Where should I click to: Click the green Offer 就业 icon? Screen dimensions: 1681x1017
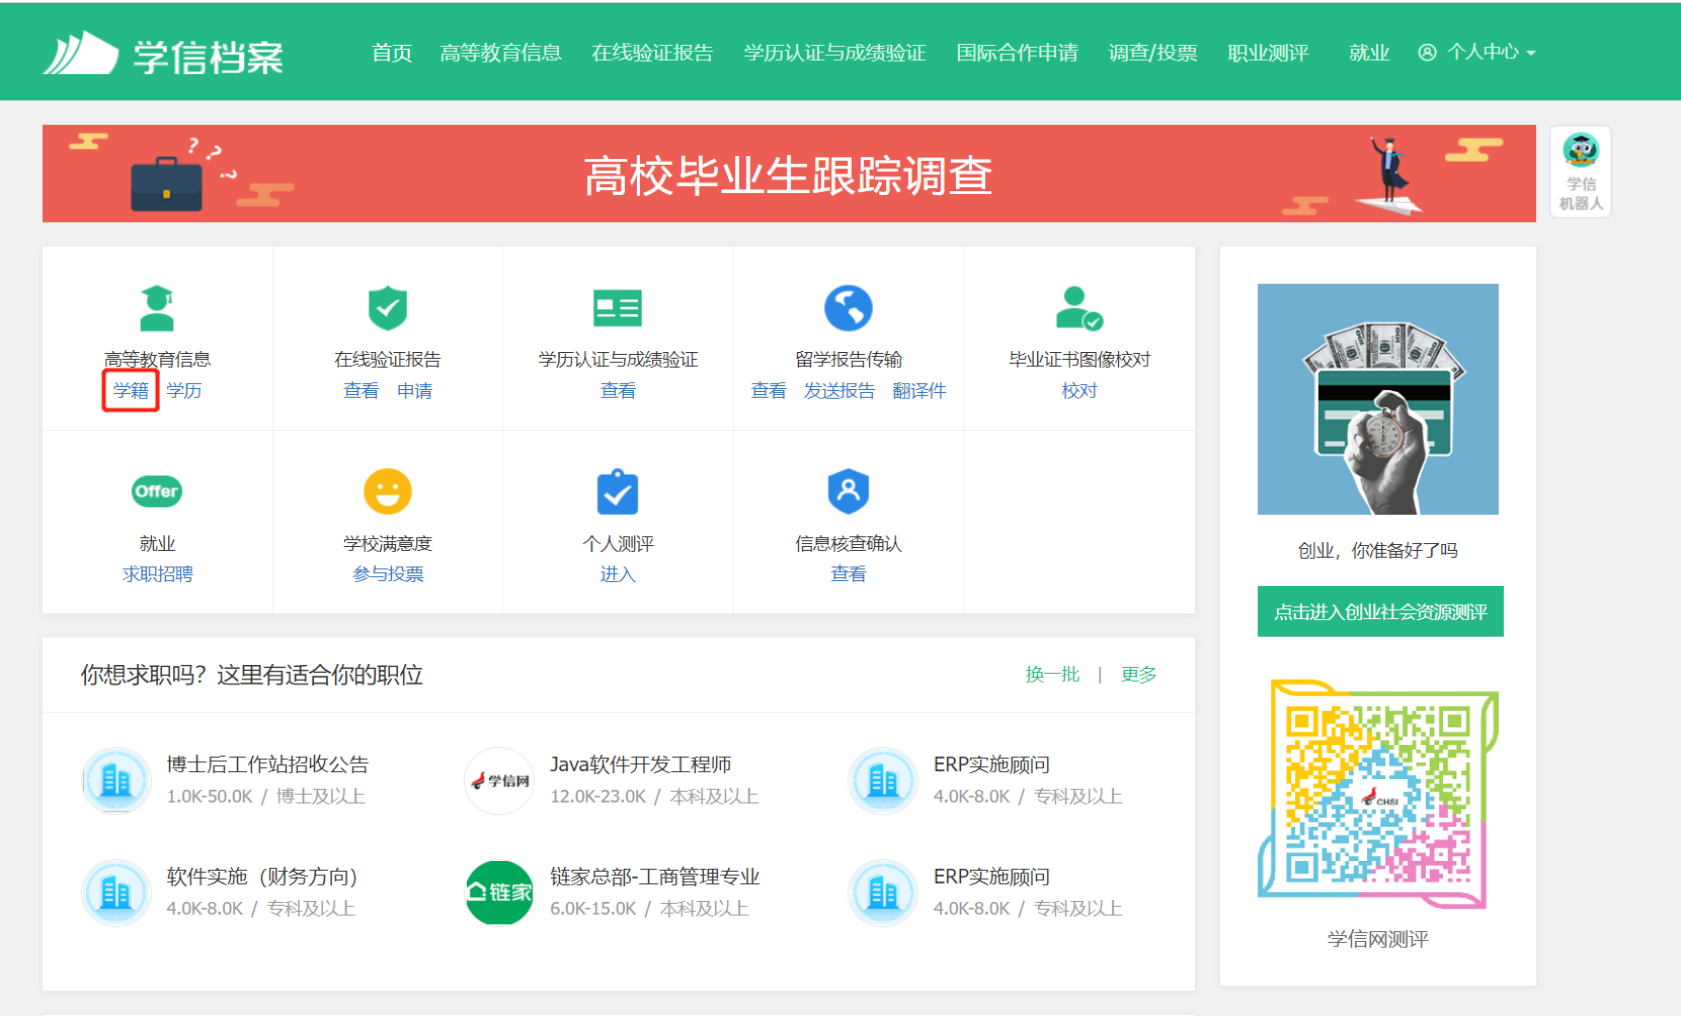click(157, 491)
